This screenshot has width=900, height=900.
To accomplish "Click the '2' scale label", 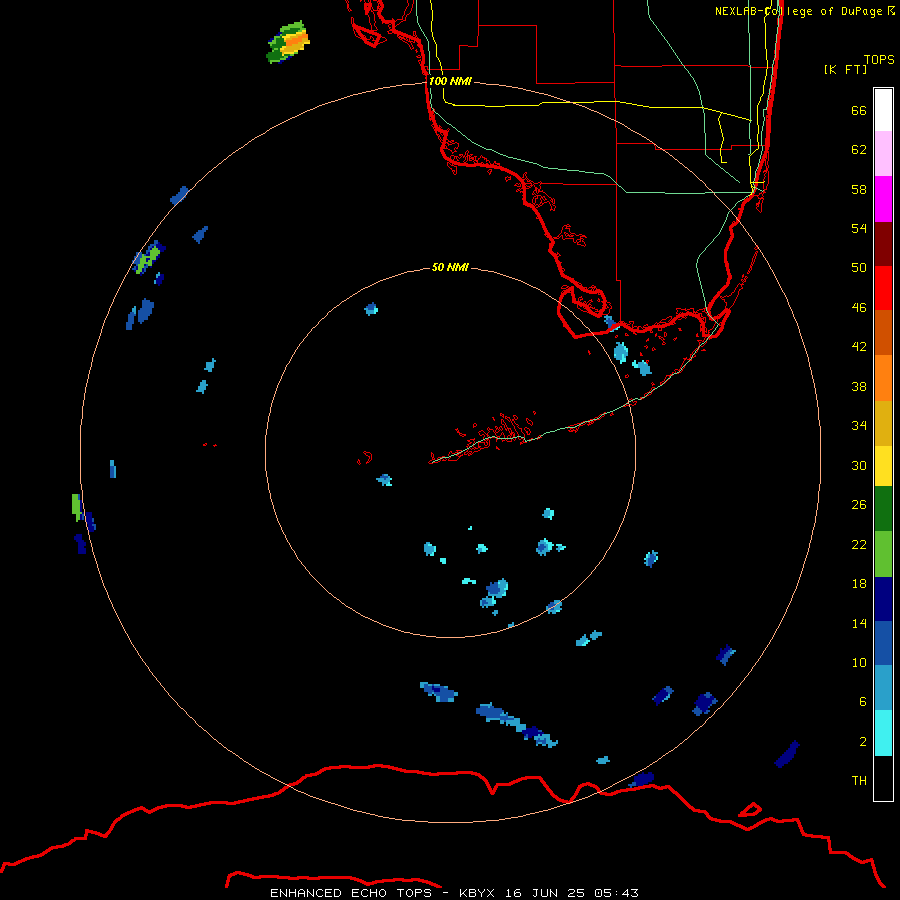I will (x=863, y=742).
